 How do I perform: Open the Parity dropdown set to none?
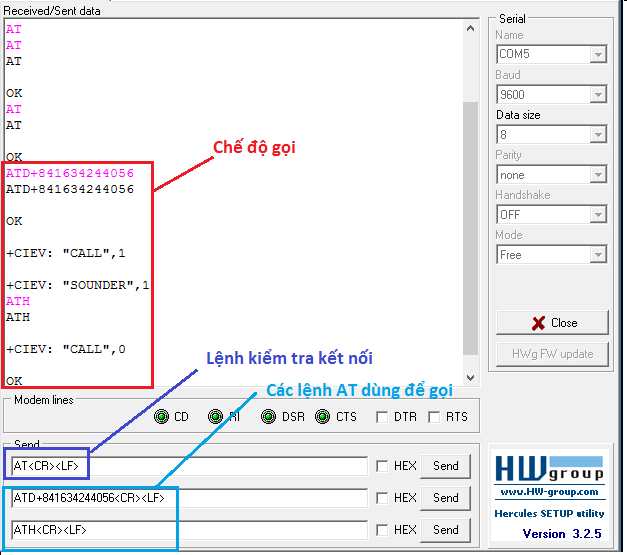598,175
